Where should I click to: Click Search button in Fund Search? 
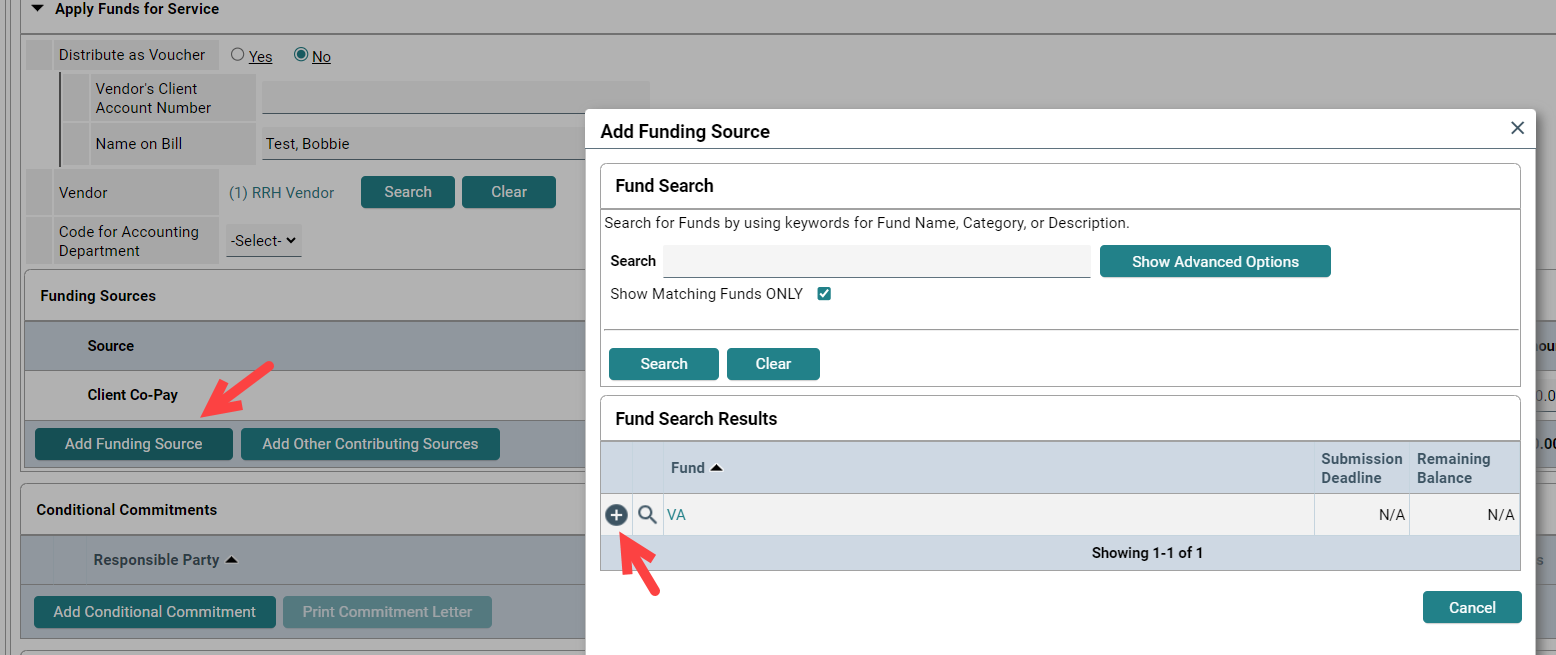[664, 364]
